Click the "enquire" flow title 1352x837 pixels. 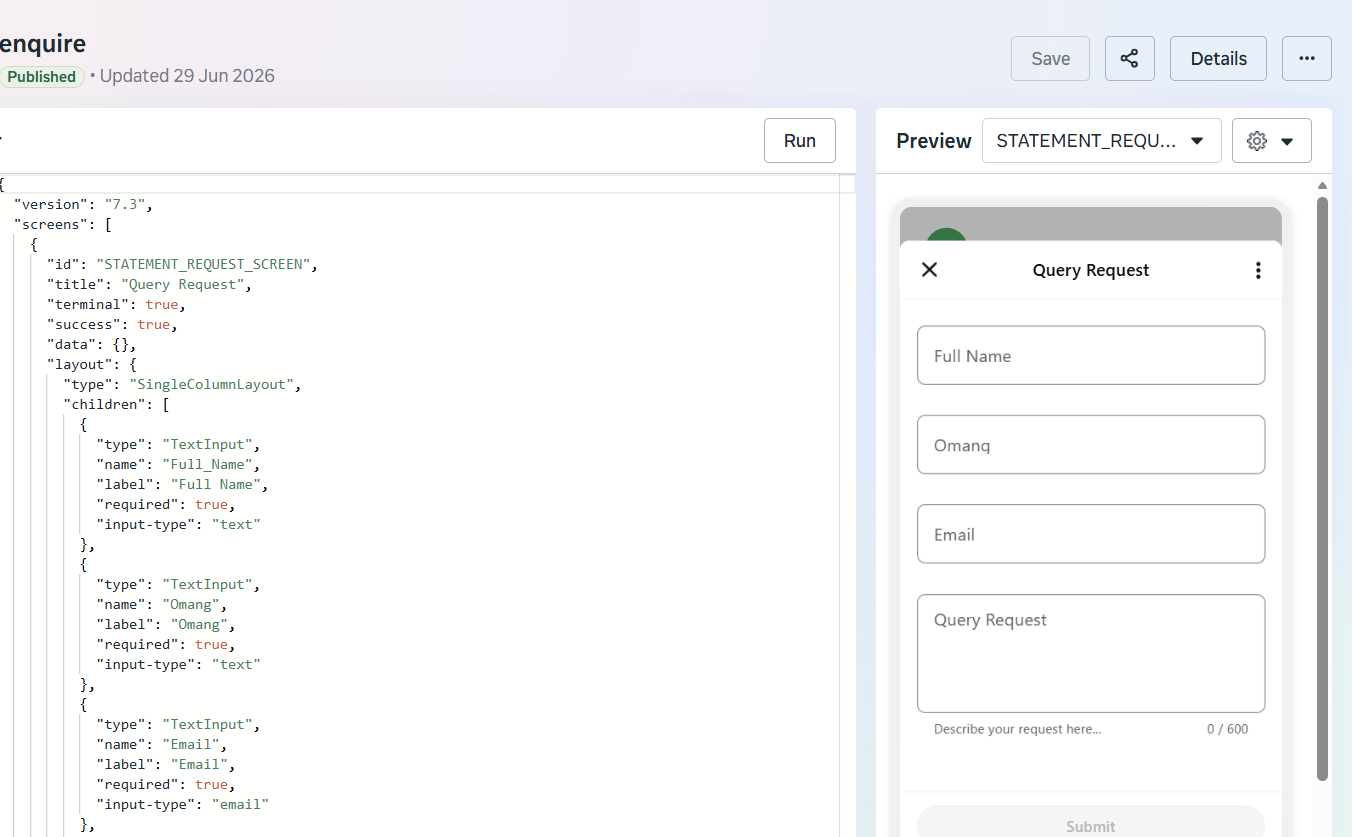(x=42, y=43)
